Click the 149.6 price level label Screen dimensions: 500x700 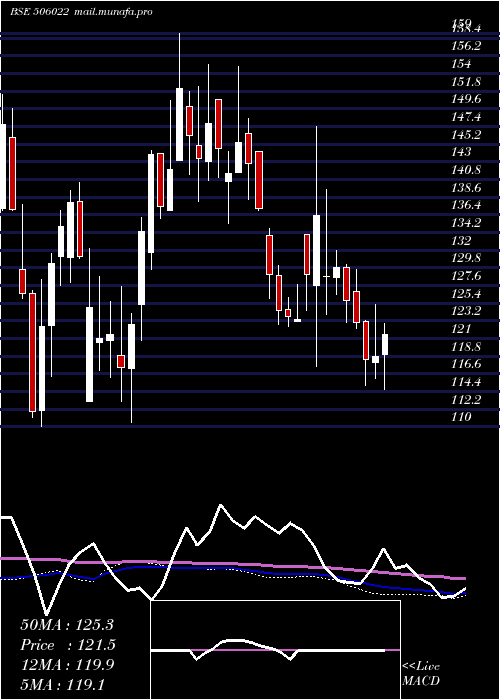(x=465, y=99)
